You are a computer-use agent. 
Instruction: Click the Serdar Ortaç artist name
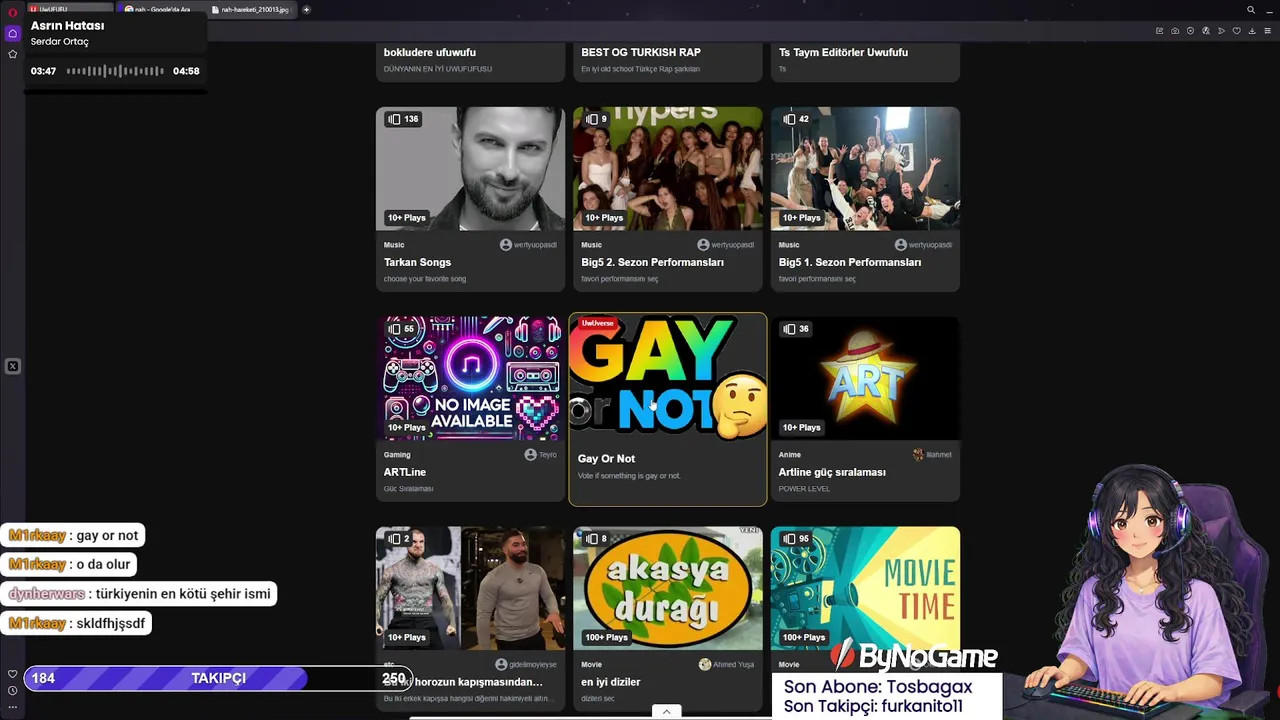pos(59,42)
